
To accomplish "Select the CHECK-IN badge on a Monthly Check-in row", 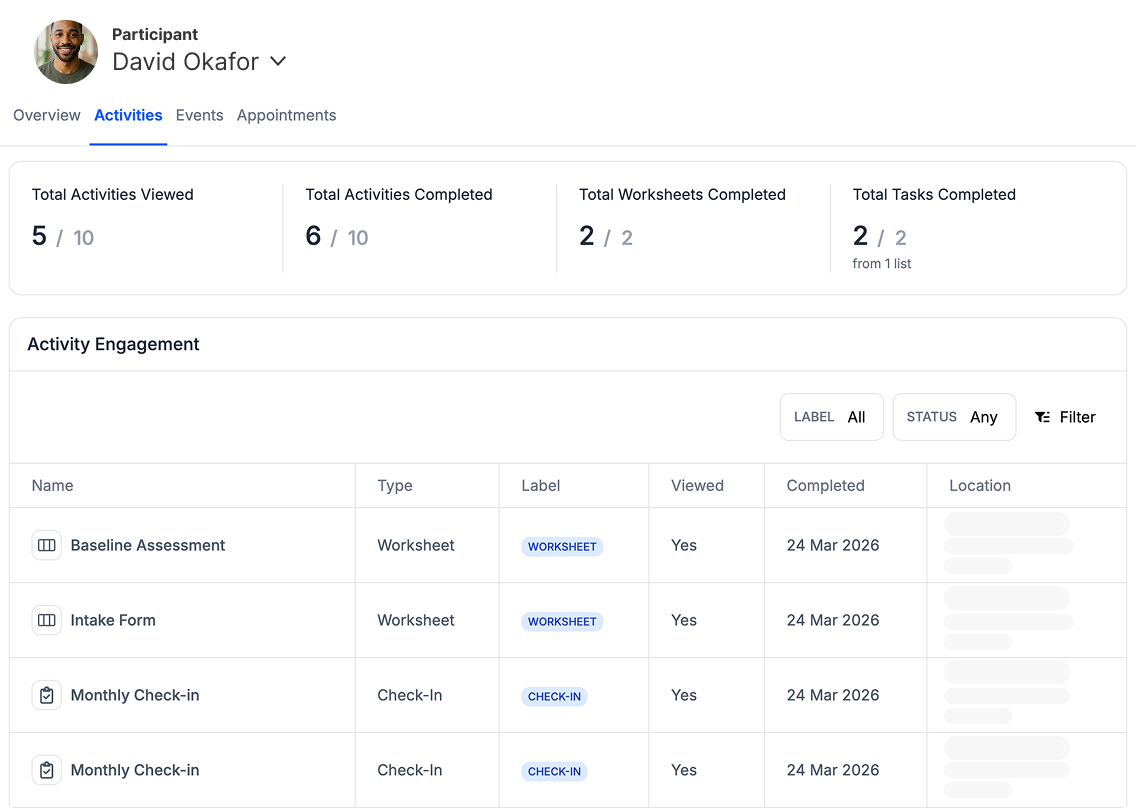I will click(554, 696).
